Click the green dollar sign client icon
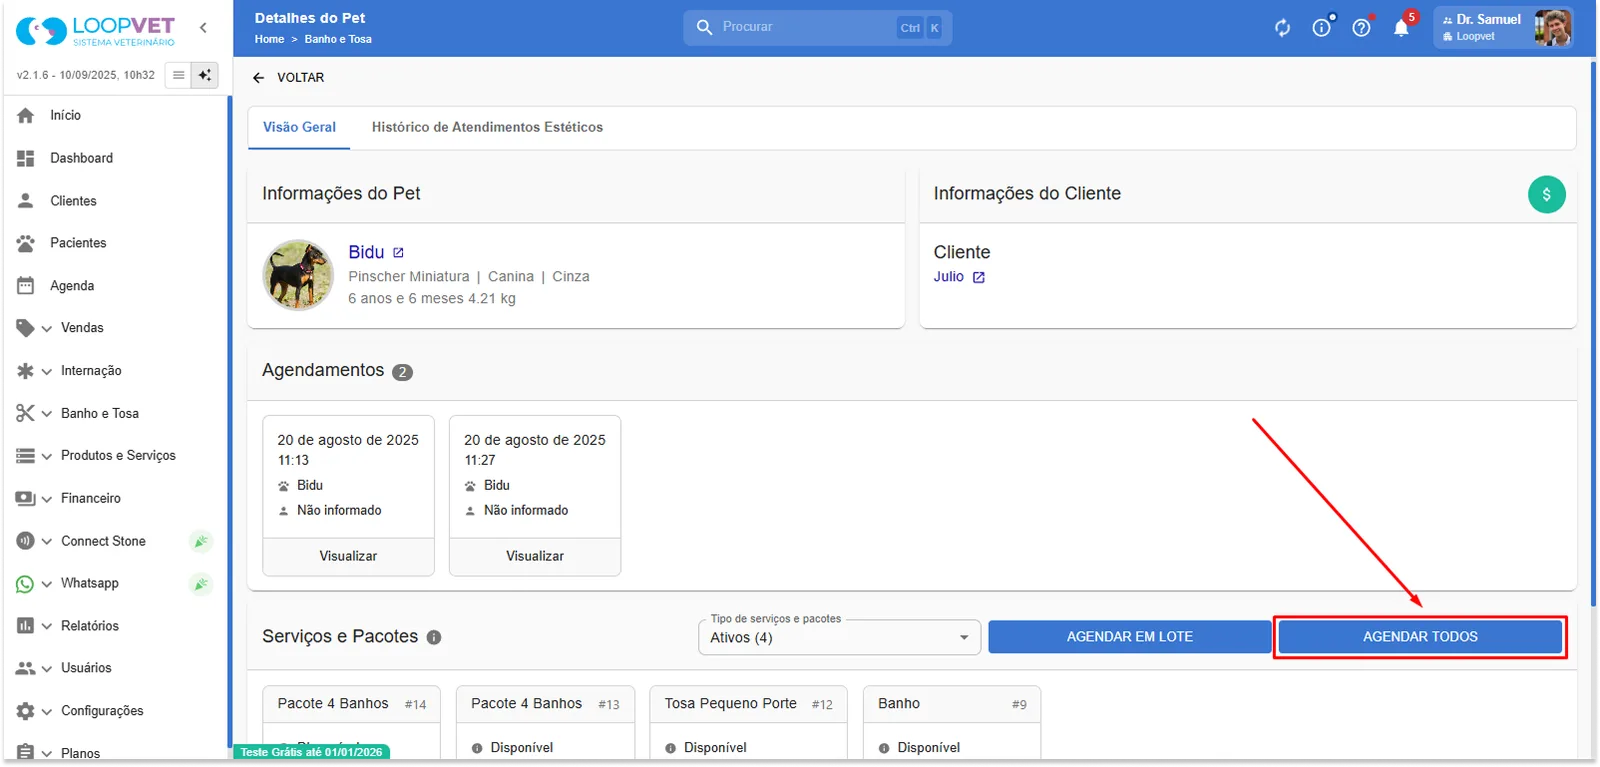Image resolution: width=1600 pixels, height=767 pixels. (1546, 195)
